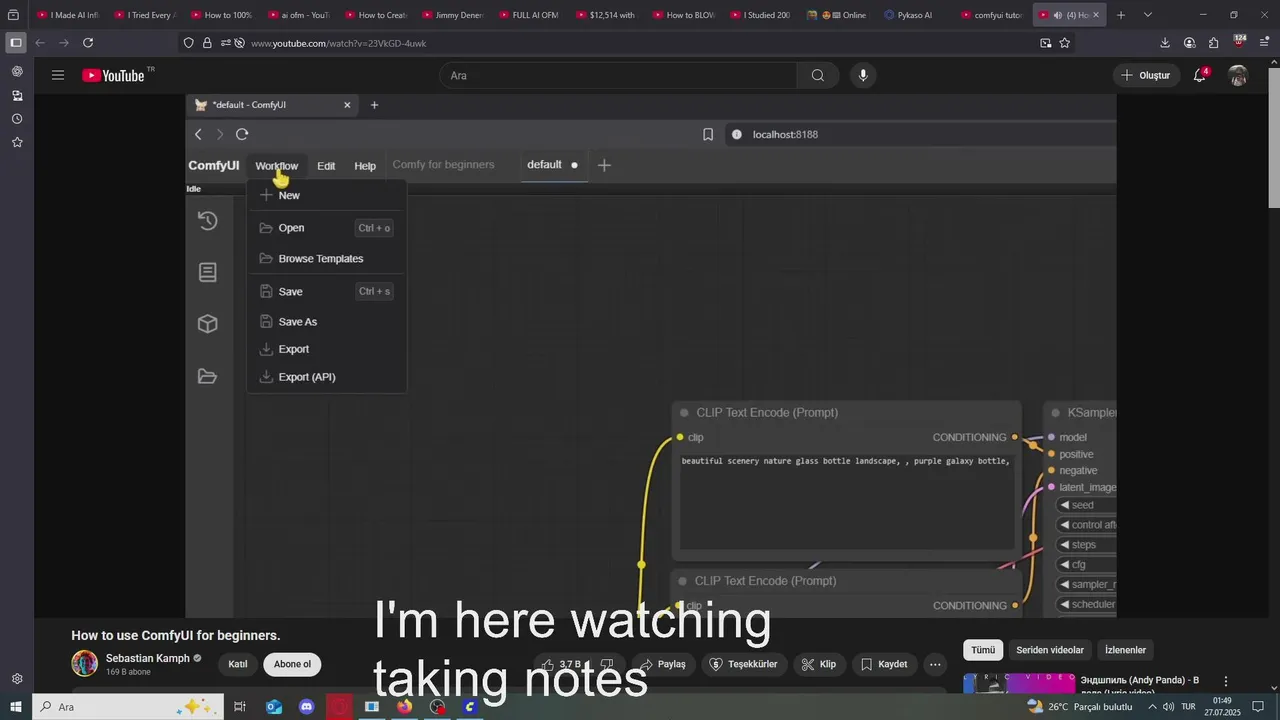The height and width of the screenshot is (720, 1280).
Task: Start voice search with the microphone icon
Action: 863,75
